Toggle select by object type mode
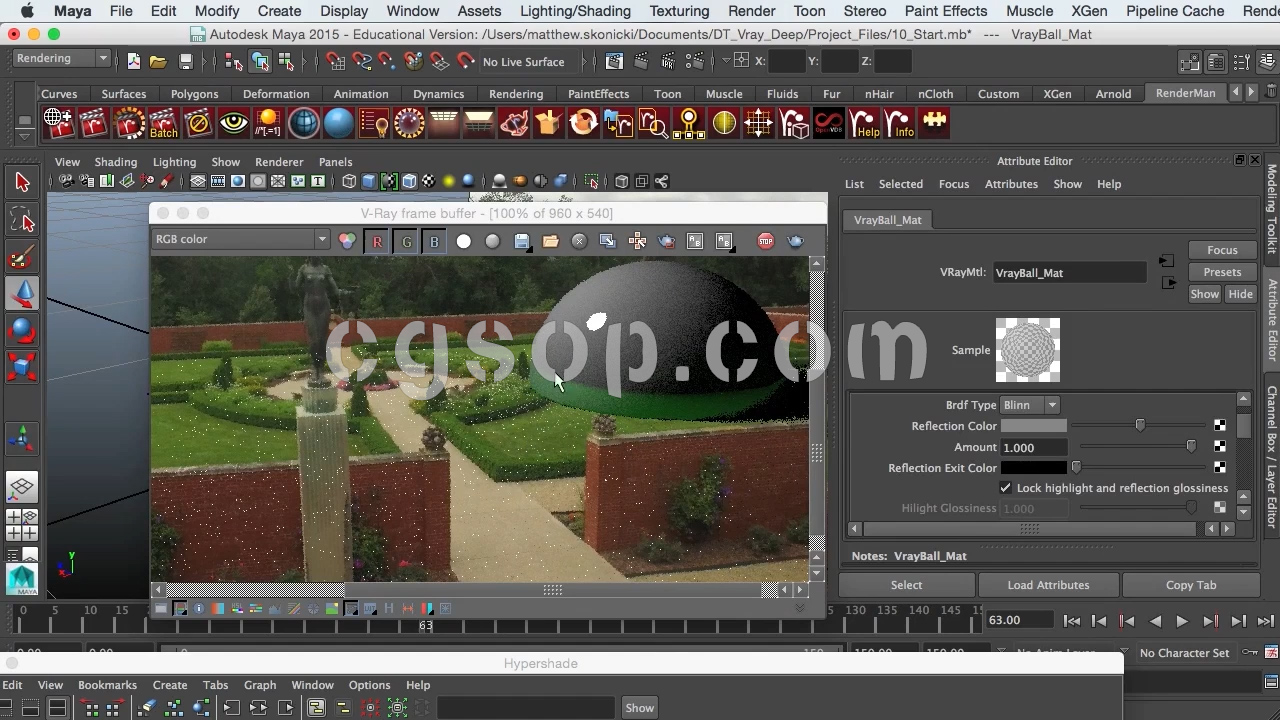The image size is (1280, 720). pos(260,62)
